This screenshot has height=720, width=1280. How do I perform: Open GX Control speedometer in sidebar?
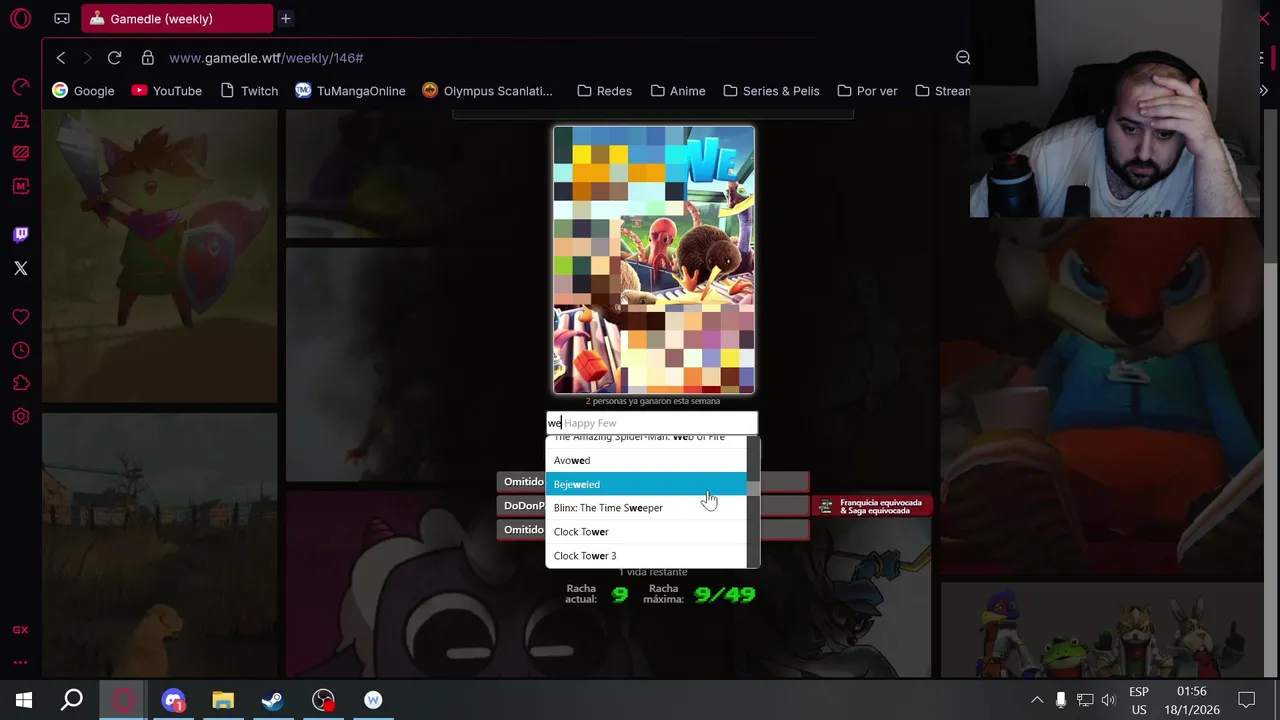20,88
